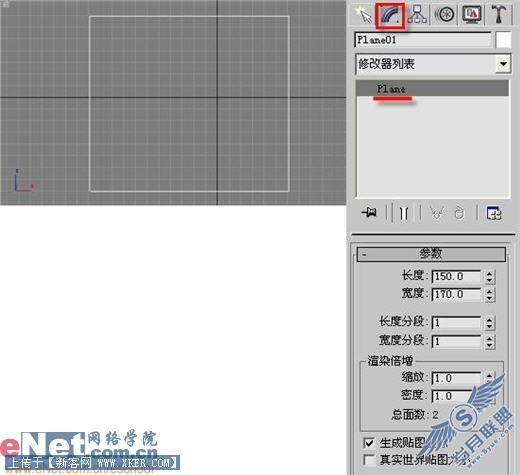520x475 pixels.
Task: Open the Modify panel tab
Action: click(x=390, y=15)
